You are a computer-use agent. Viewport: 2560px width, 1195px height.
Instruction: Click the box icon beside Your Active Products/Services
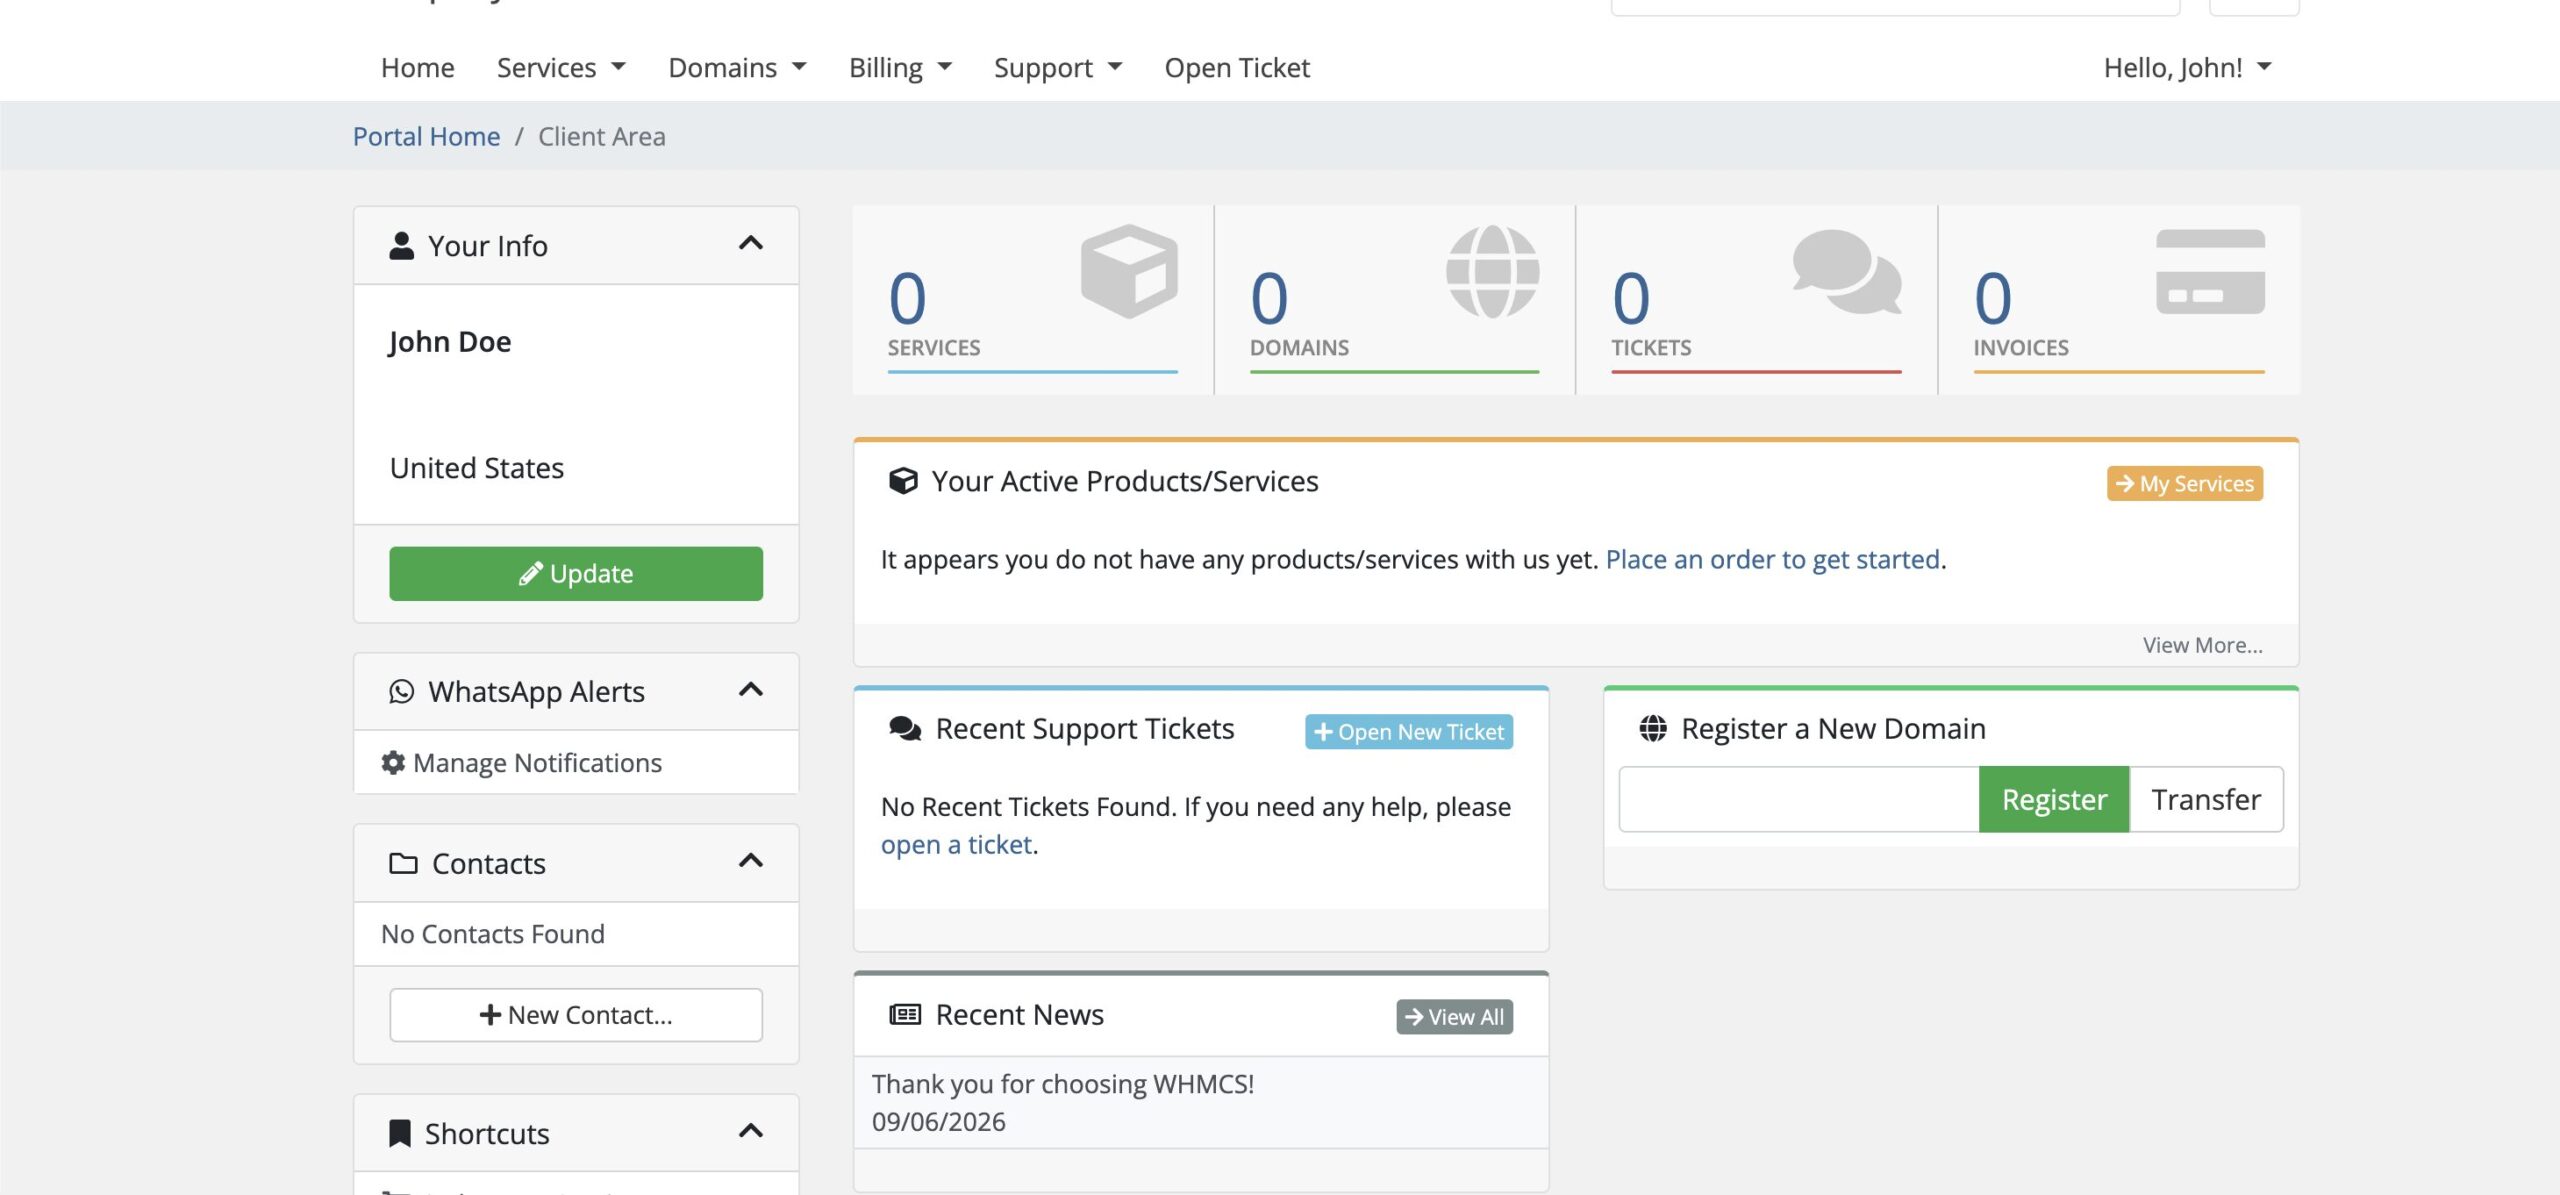(x=903, y=481)
